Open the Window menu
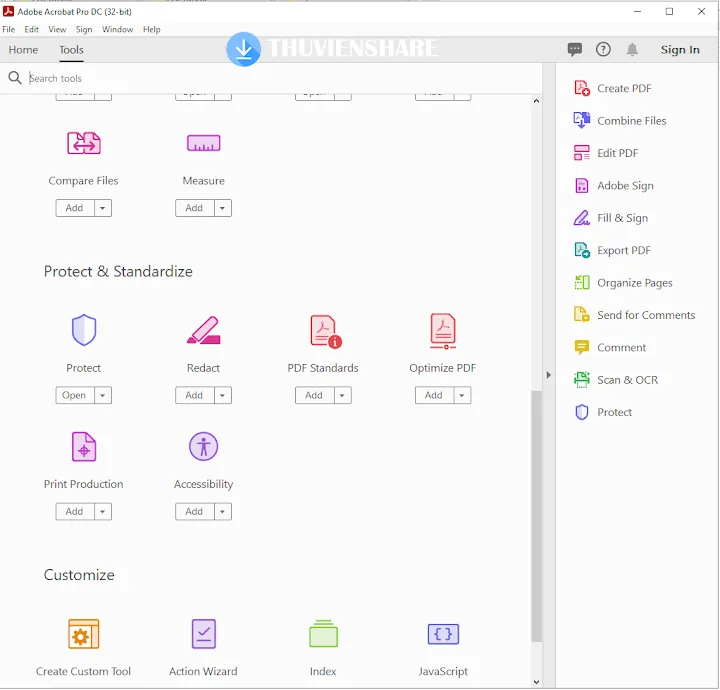This screenshot has height=690, width=720. point(118,29)
